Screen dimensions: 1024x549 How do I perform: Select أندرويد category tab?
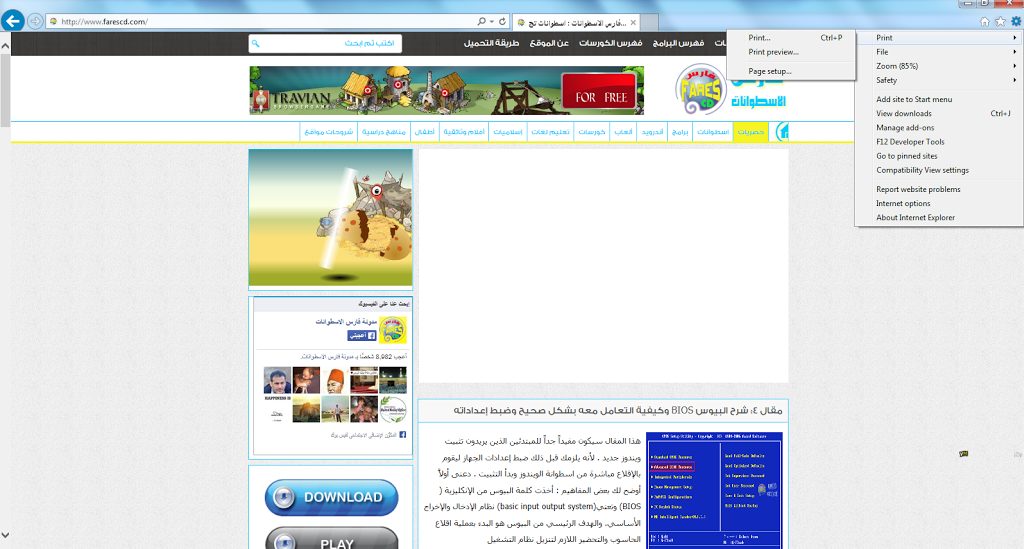652,132
